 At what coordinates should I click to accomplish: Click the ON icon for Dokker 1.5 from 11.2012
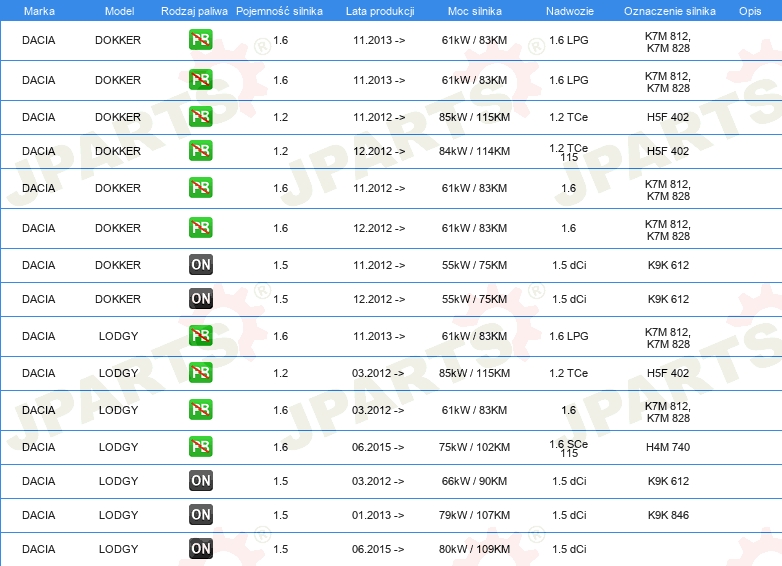tap(201, 265)
